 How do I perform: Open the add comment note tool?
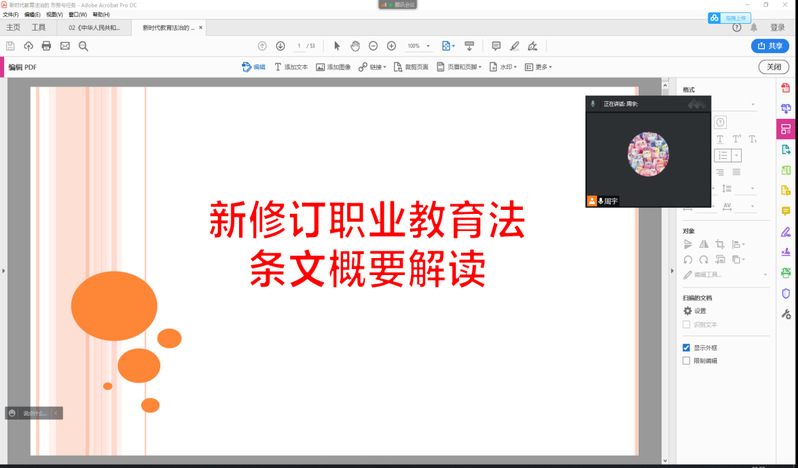point(496,46)
